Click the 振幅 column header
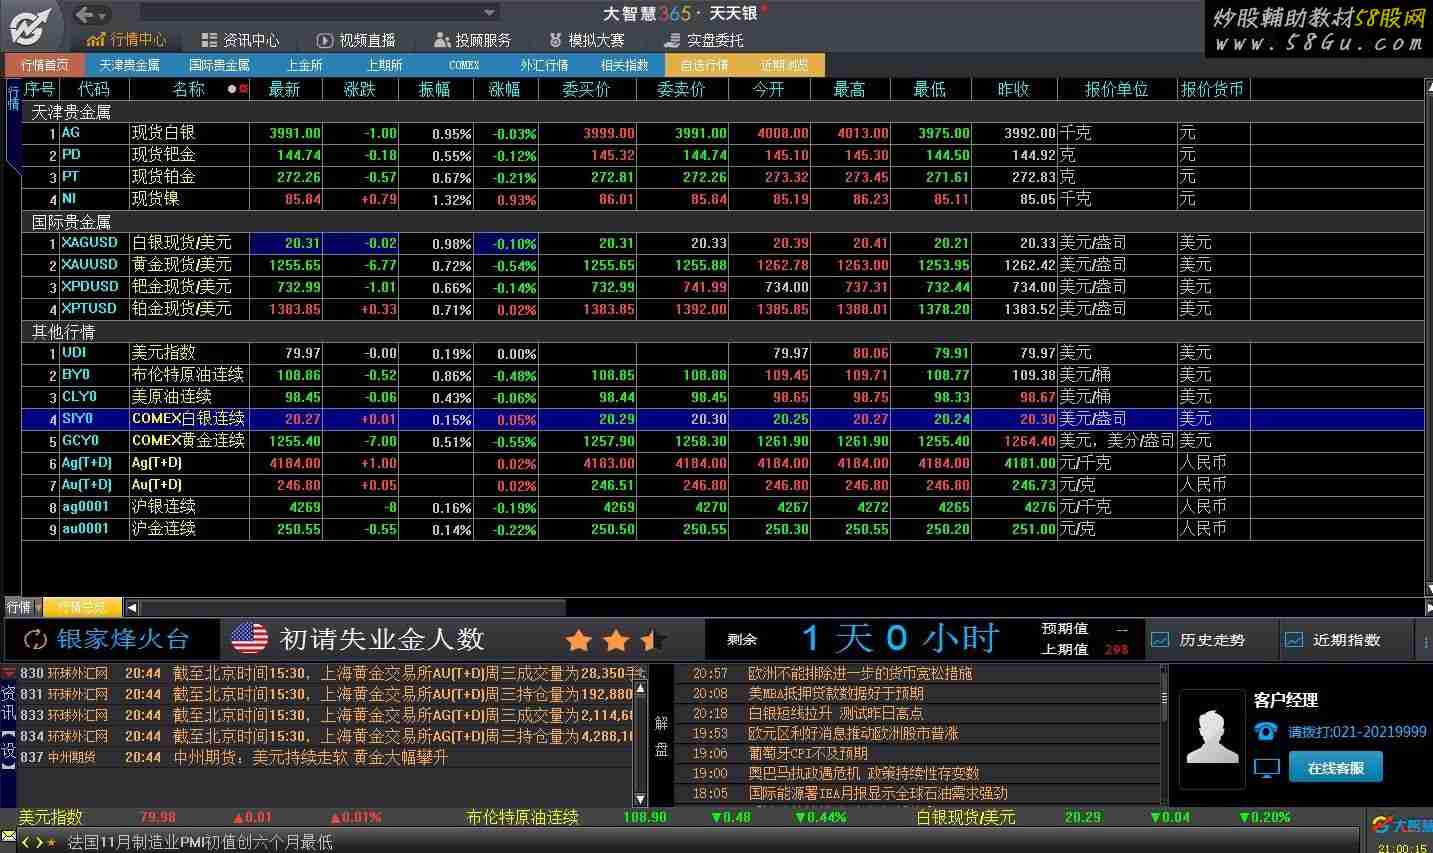The width and height of the screenshot is (1433, 853). pos(434,89)
